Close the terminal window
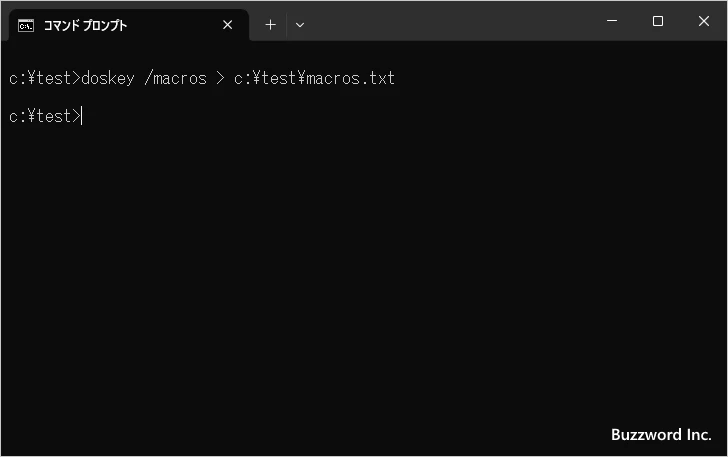728x457 pixels. click(x=704, y=21)
